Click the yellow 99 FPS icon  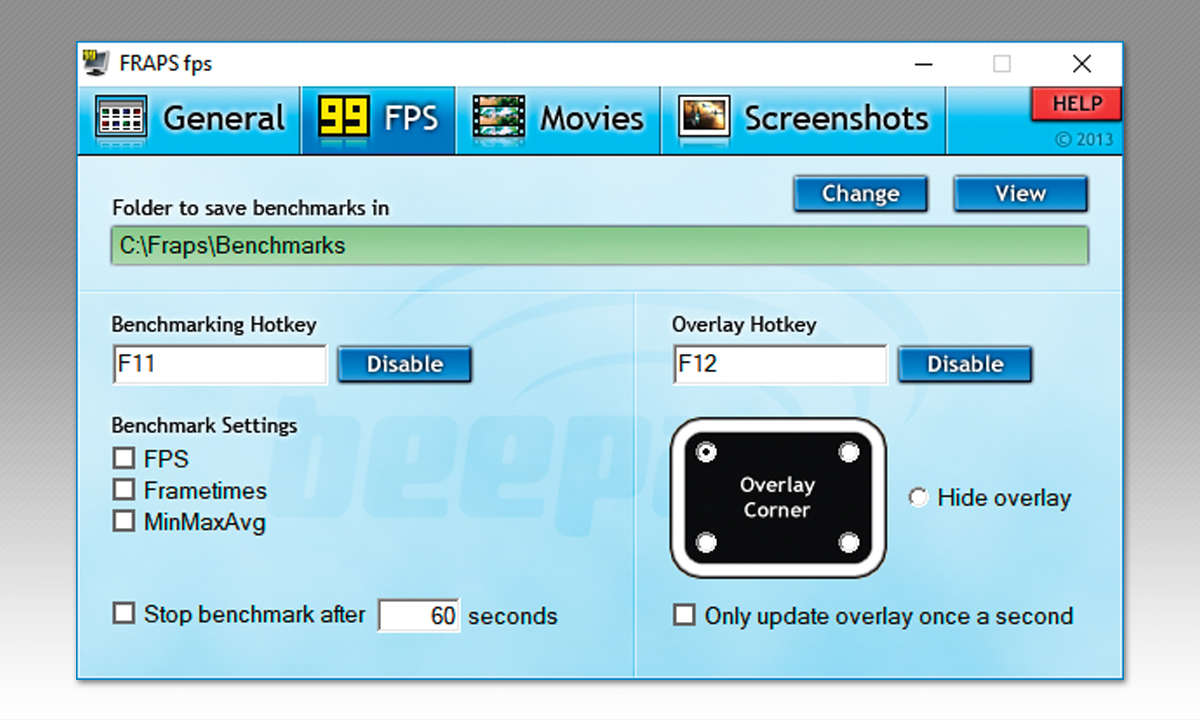pyautogui.click(x=344, y=117)
